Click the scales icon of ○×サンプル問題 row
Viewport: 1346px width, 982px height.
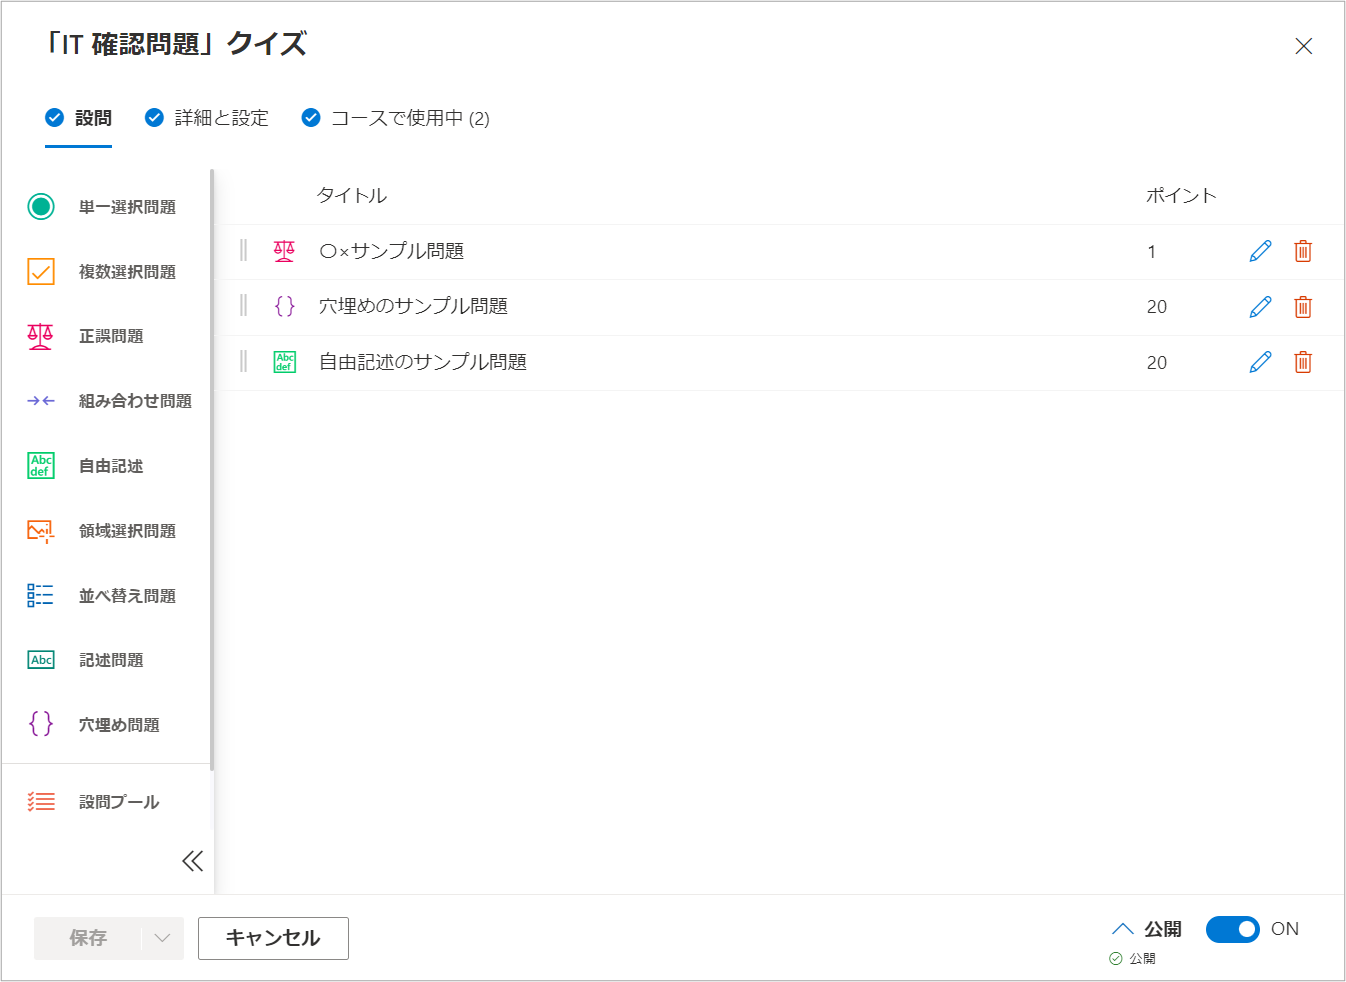[x=284, y=251]
